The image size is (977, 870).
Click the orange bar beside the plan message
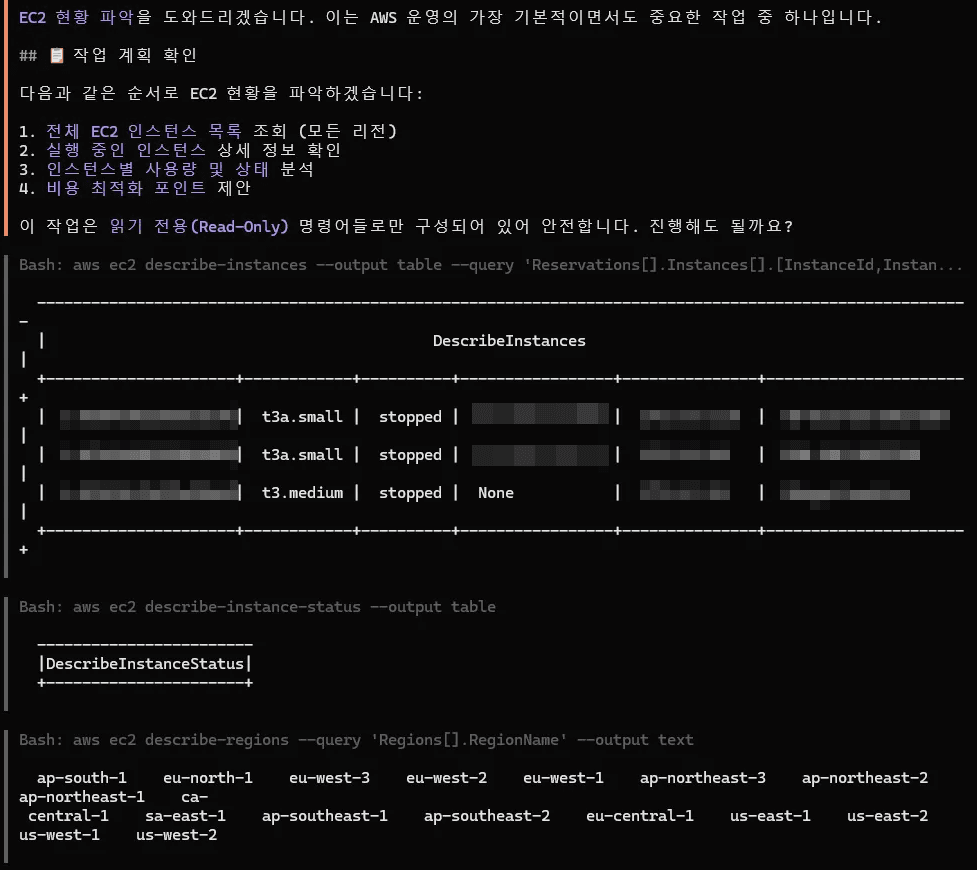coord(4,120)
